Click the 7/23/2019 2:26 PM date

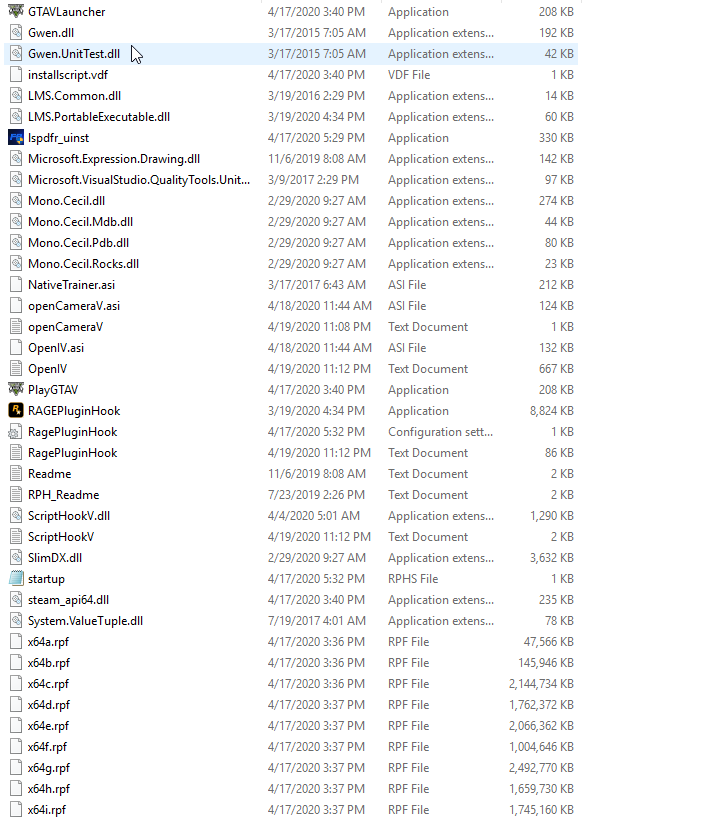click(316, 495)
